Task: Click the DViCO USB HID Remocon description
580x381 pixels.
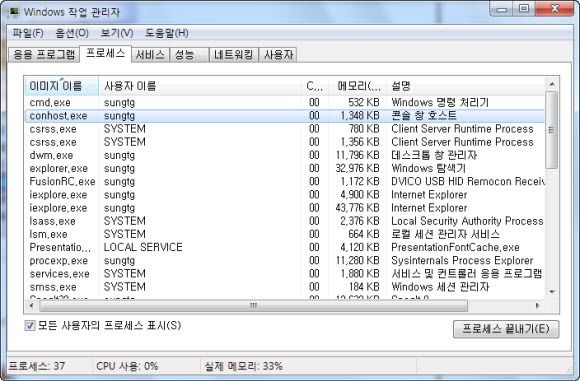Action: [468, 182]
